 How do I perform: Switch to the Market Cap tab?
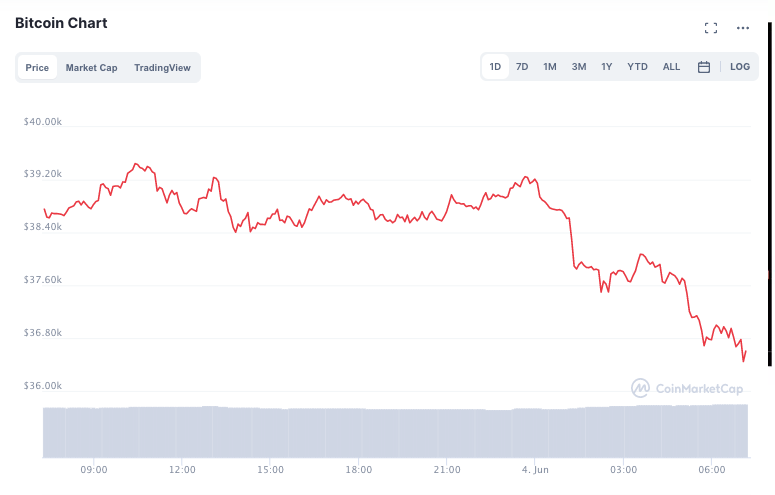coord(91,68)
